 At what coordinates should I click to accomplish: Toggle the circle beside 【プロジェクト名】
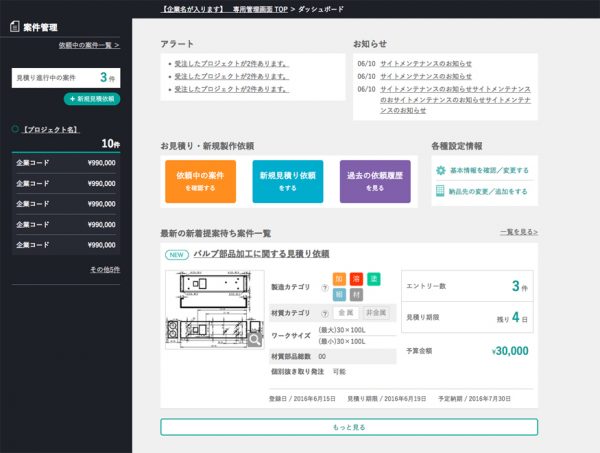(15, 129)
